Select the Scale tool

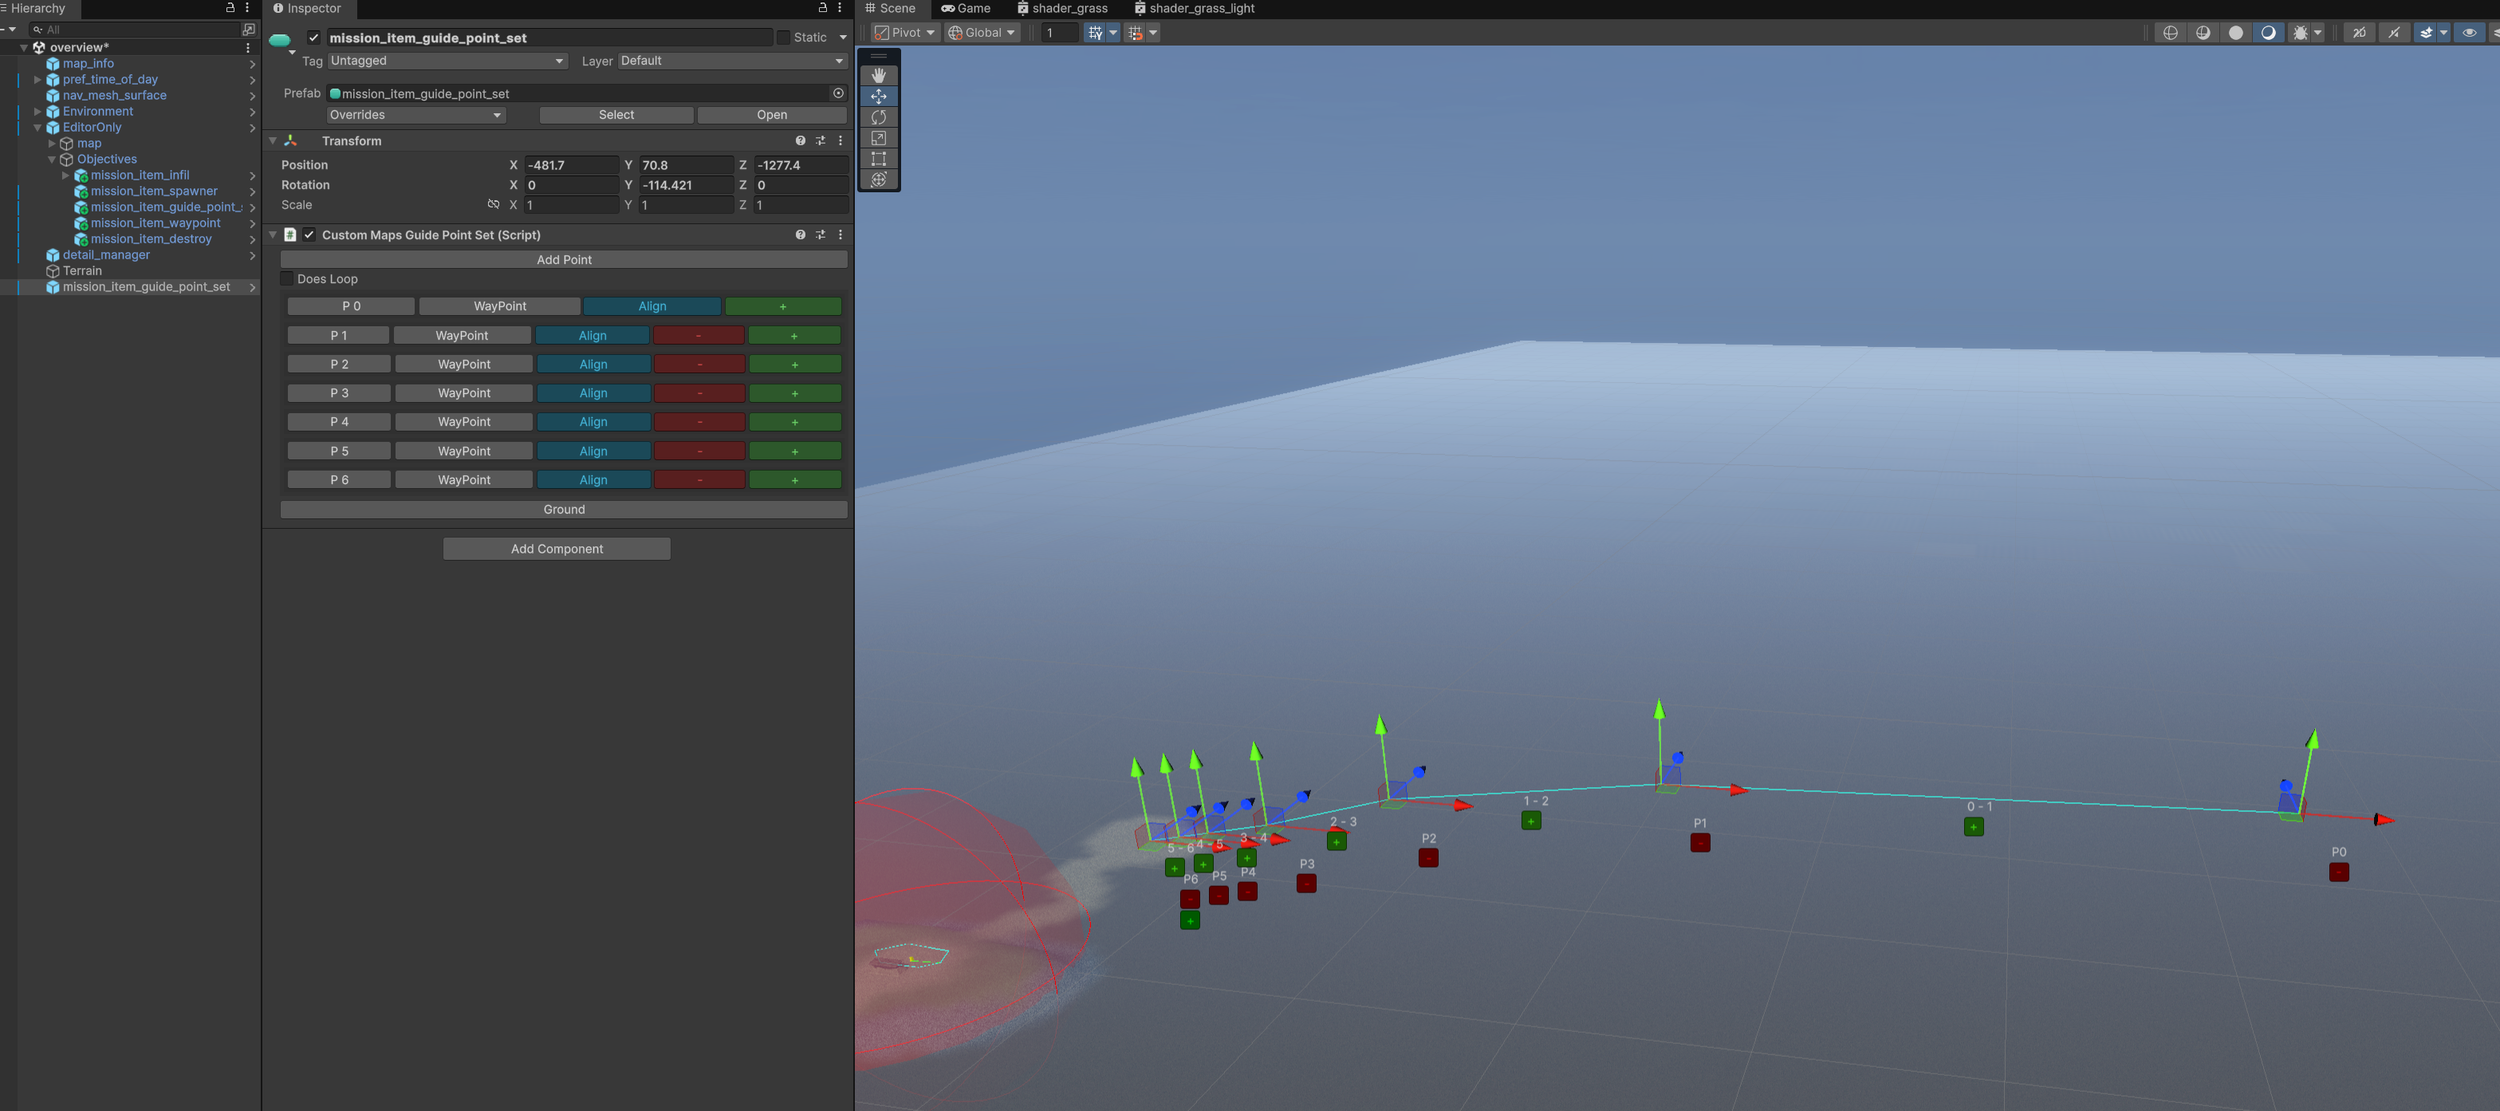878,138
